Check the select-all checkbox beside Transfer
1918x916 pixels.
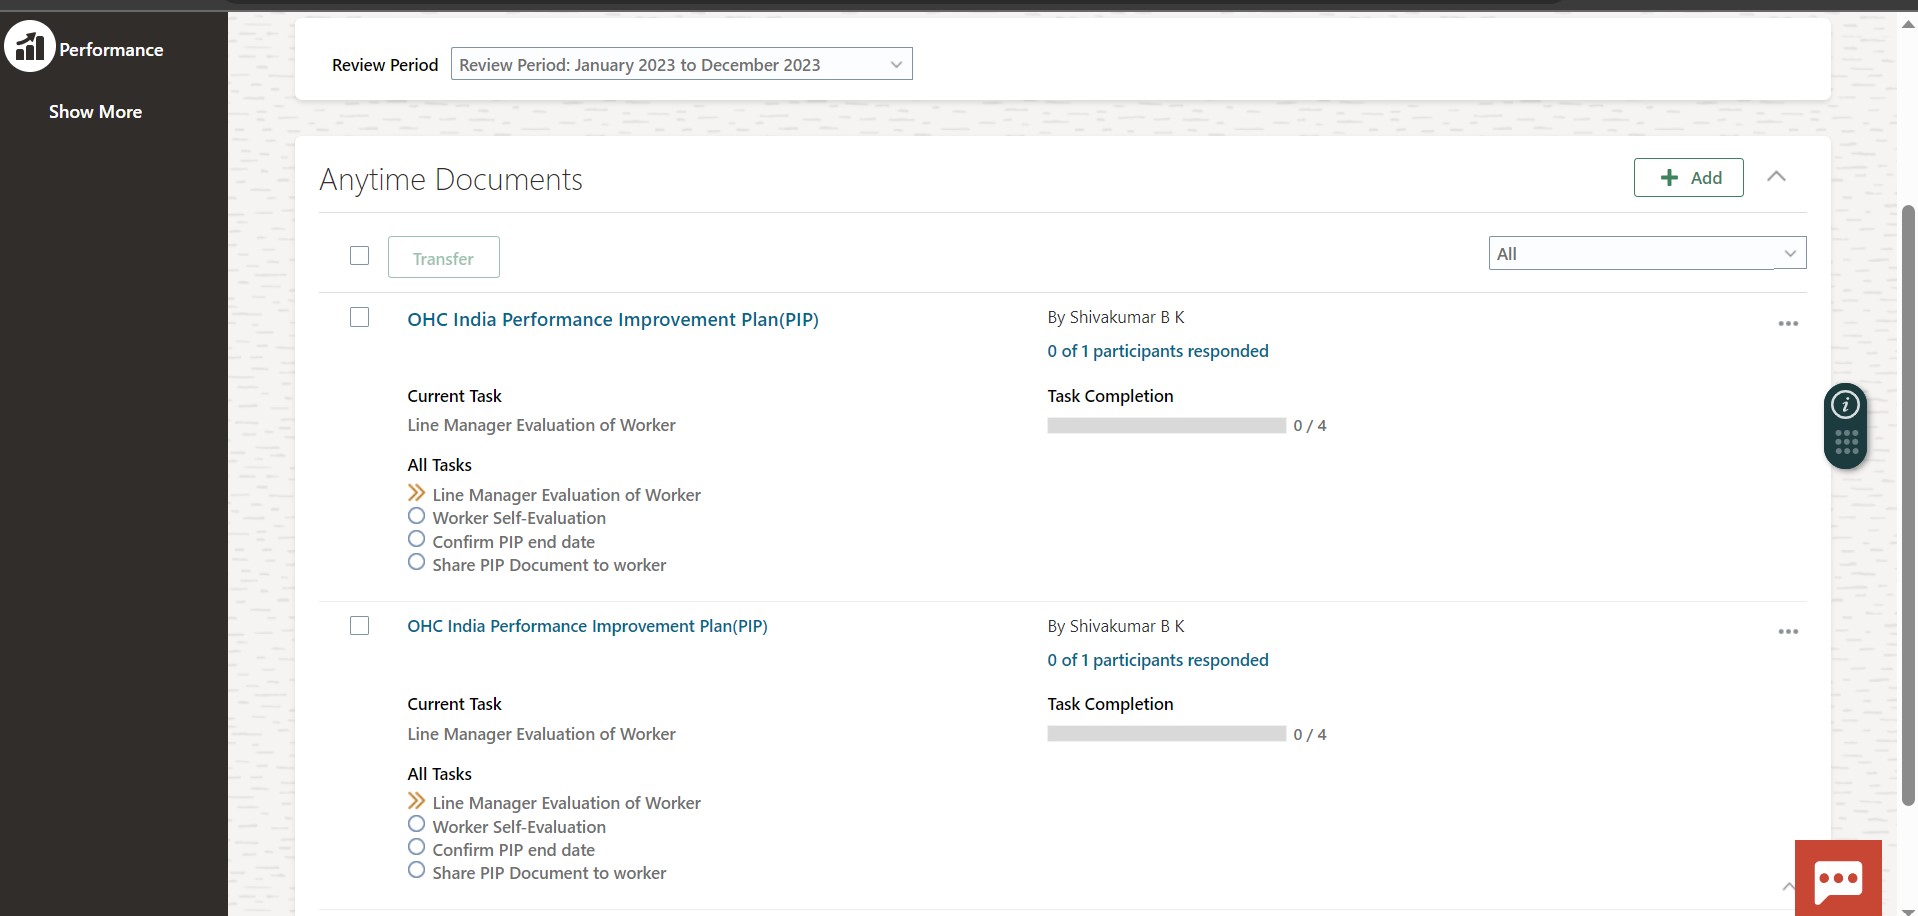[x=360, y=256]
